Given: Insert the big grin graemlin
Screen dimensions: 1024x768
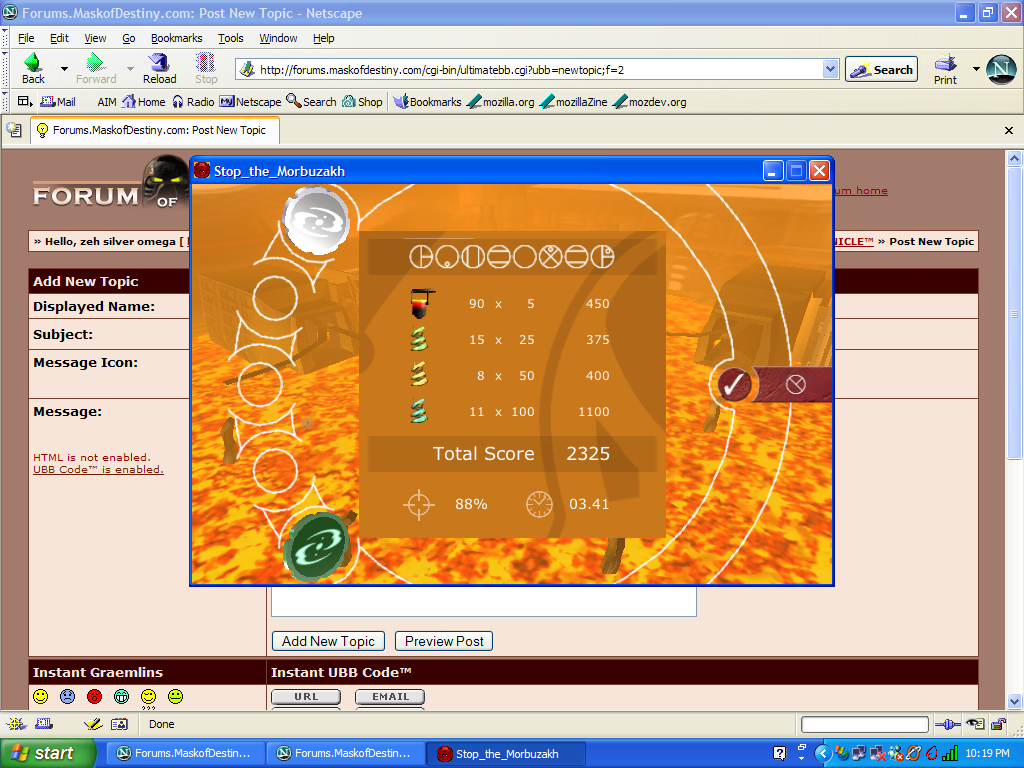Looking at the screenshot, I should click(x=121, y=697).
